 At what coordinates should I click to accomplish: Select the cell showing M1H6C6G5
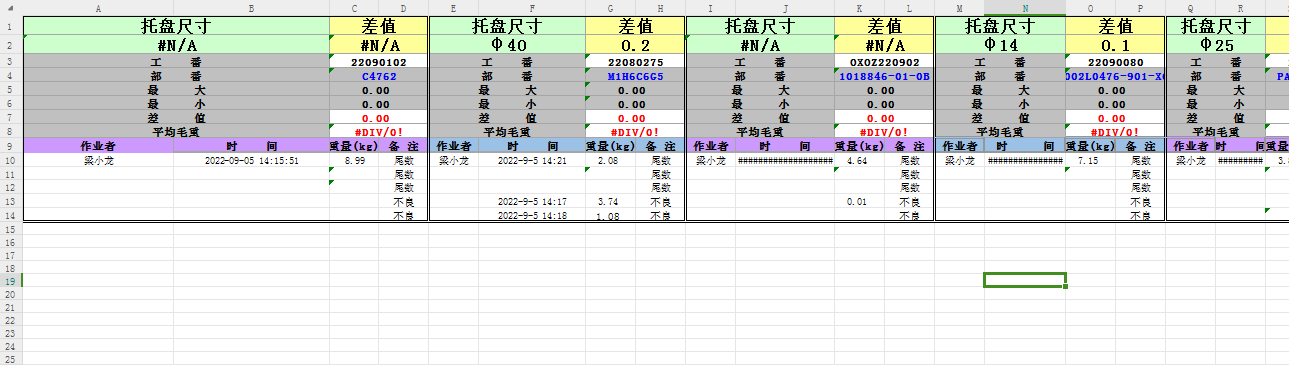coord(635,76)
